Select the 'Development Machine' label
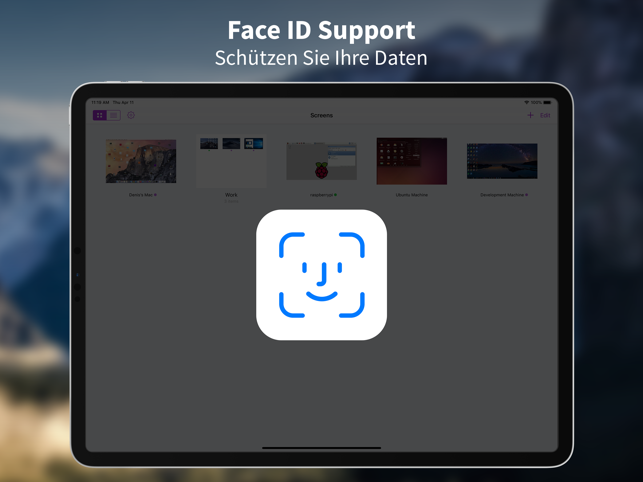Viewport: 643px width, 482px height. (x=502, y=195)
